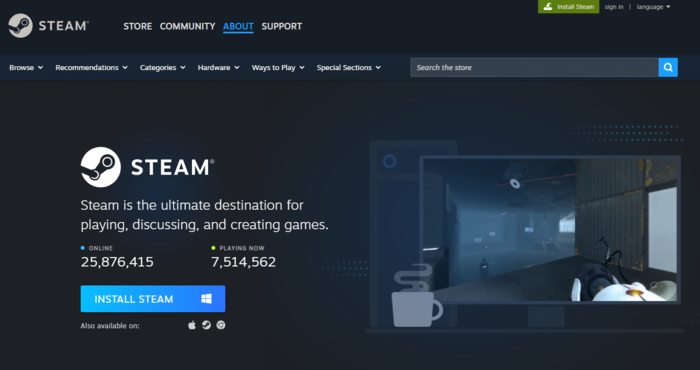Switch to the STORE tab
The image size is (700, 370).
[x=138, y=26]
